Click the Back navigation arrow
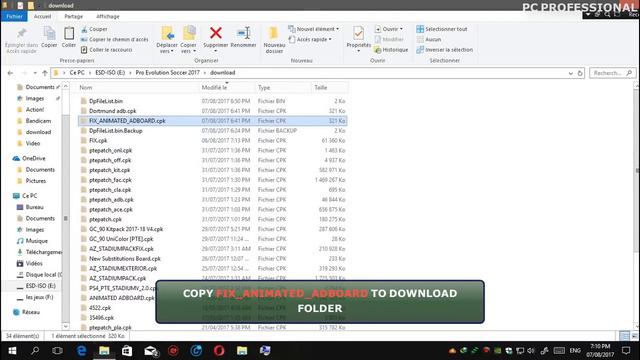The image size is (640, 360). pos(10,73)
